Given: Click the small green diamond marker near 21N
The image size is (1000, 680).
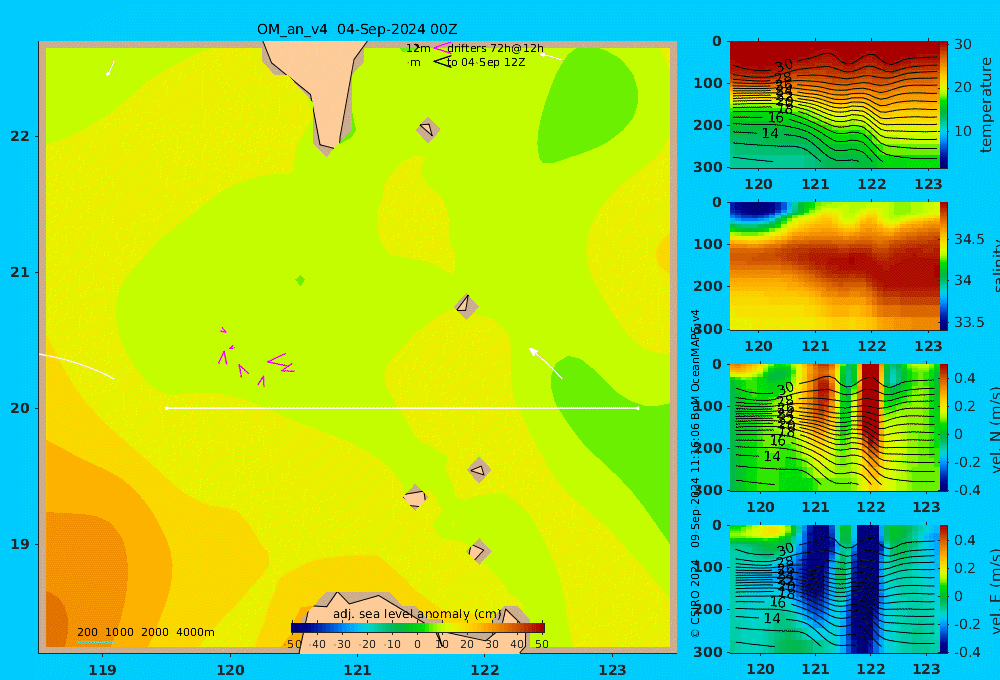Looking at the screenshot, I should tap(300, 280).
